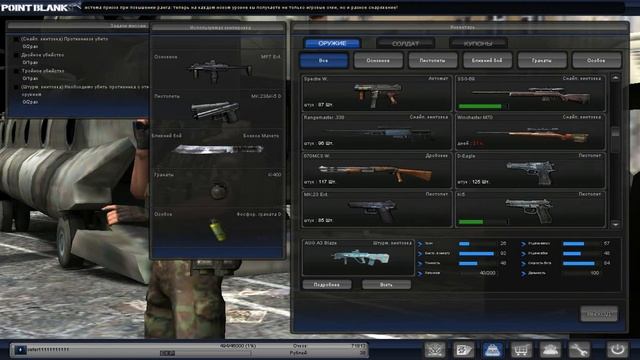Filter inventory by Основное weapons
Image resolution: width=640 pixels, height=360 pixels.
[378, 60]
